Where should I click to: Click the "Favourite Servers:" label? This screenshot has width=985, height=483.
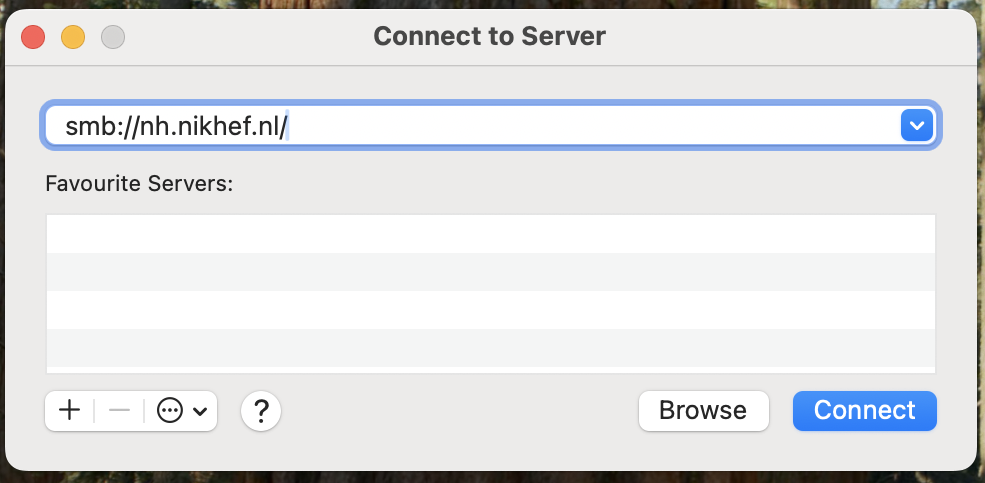[139, 184]
